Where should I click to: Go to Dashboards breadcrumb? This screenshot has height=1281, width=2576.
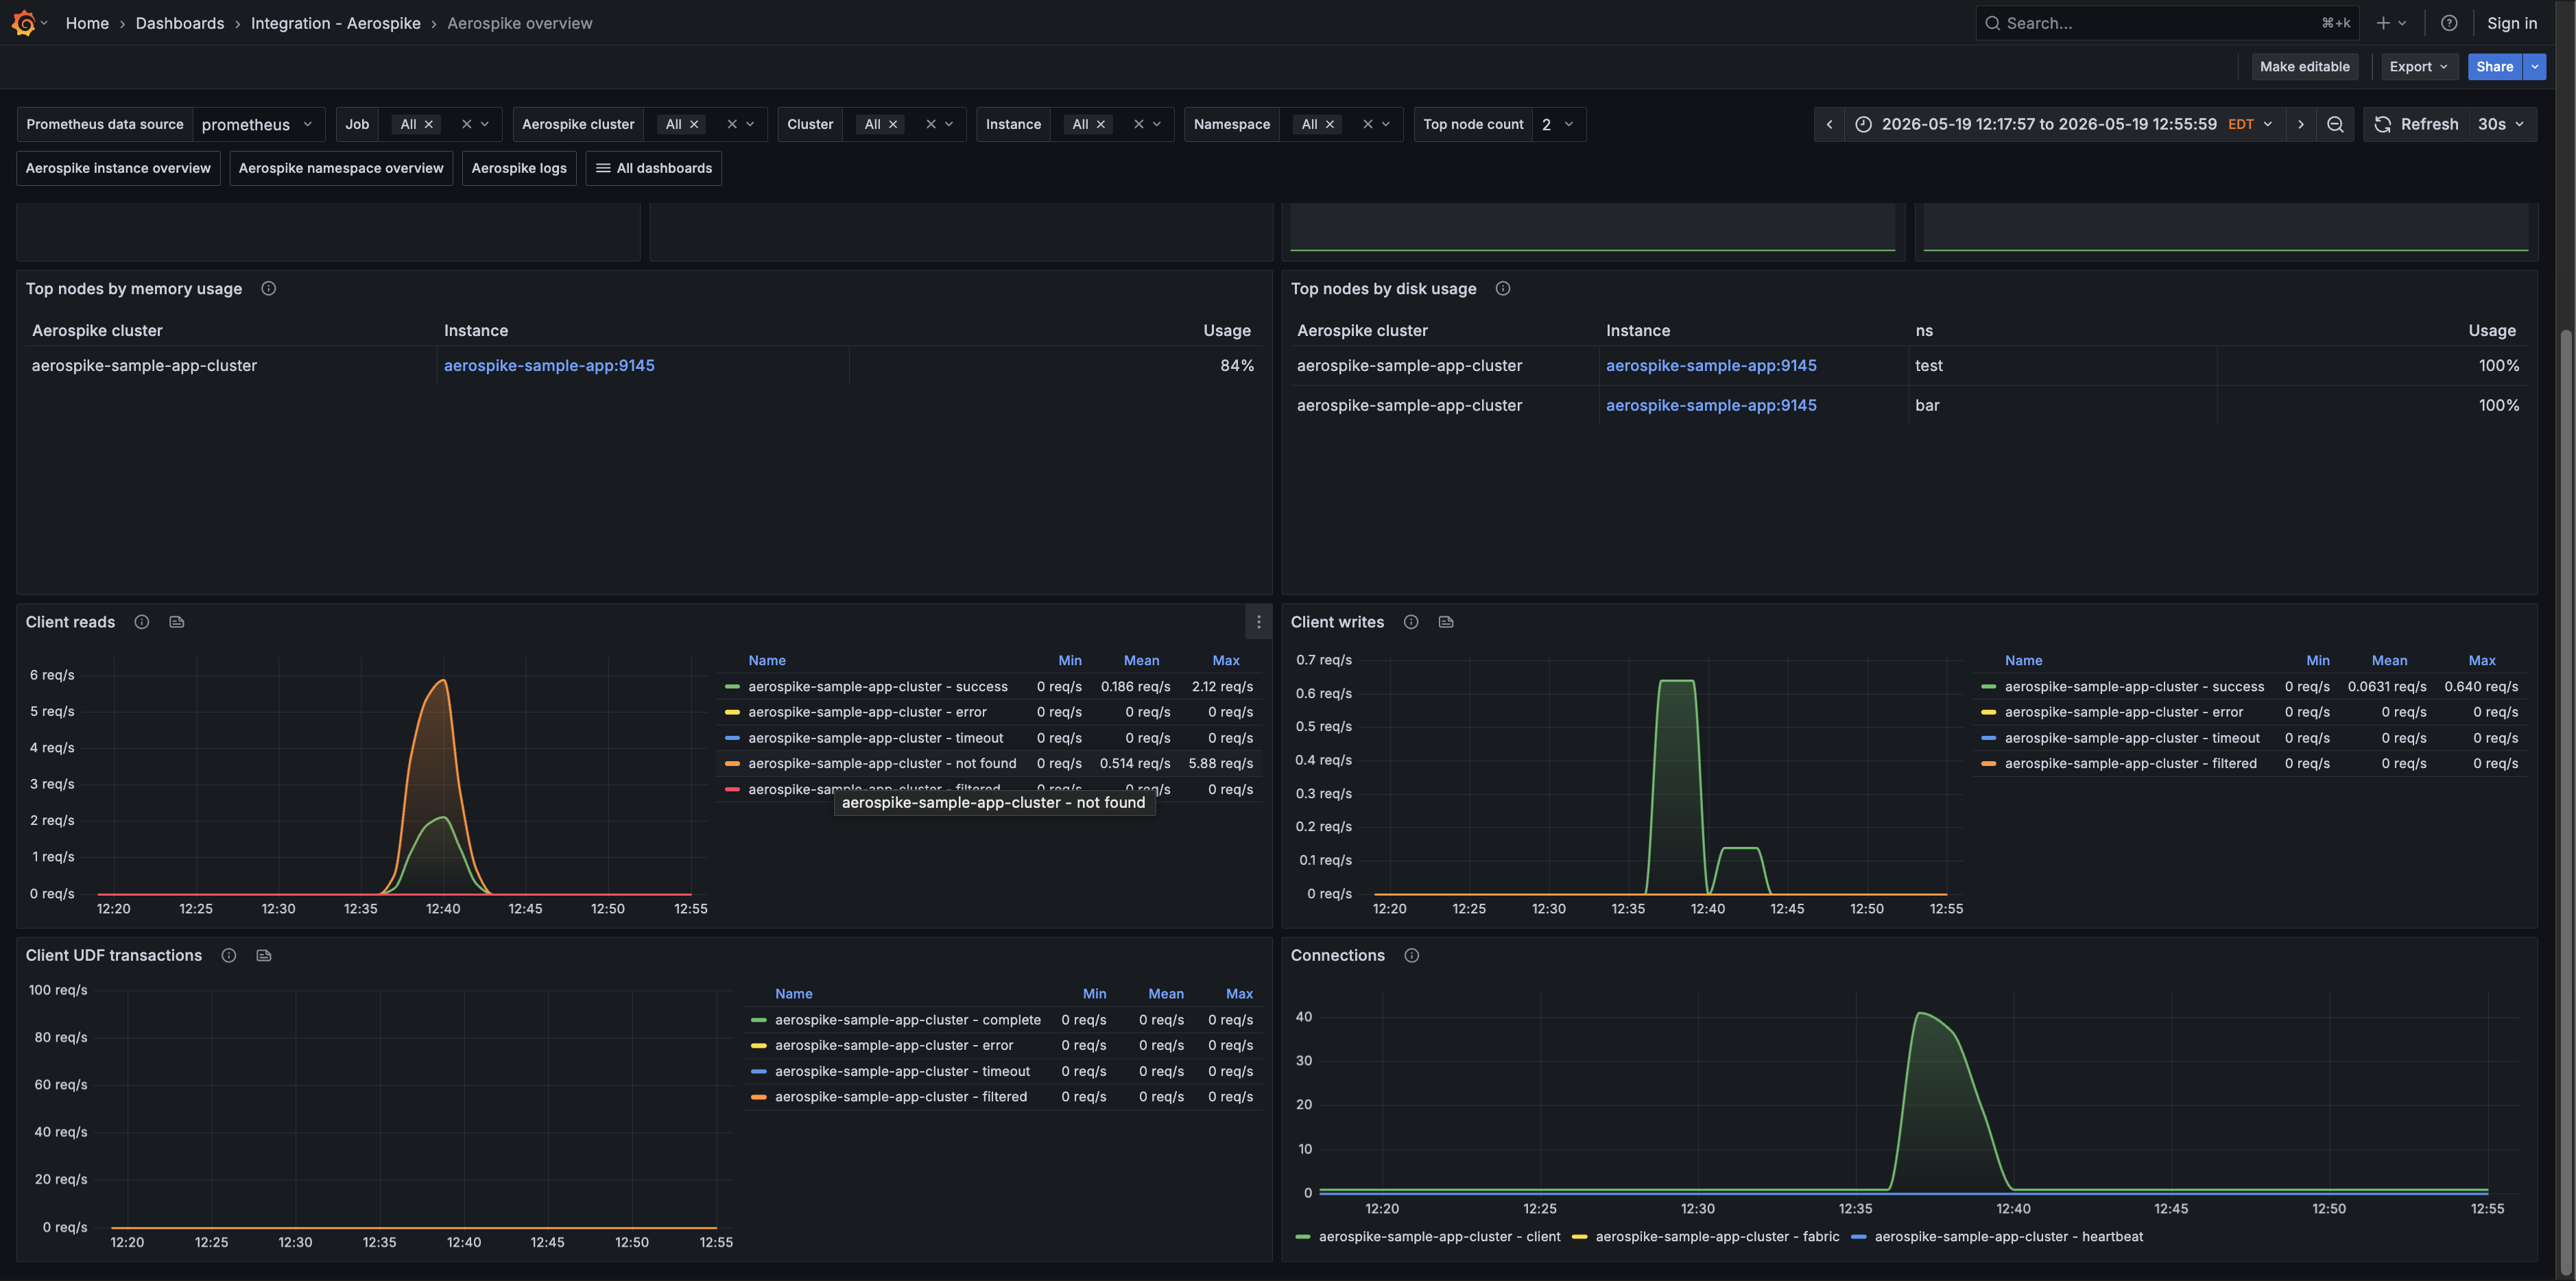coord(180,23)
